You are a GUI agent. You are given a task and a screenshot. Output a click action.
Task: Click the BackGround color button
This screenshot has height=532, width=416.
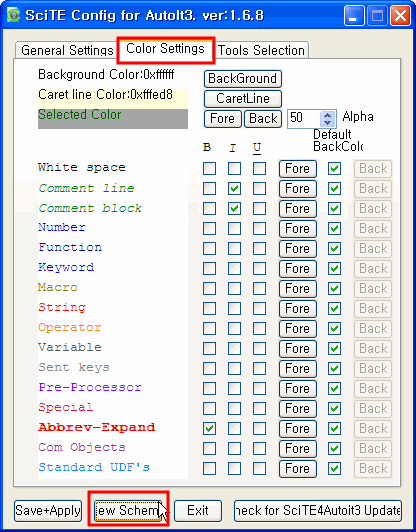point(243,78)
